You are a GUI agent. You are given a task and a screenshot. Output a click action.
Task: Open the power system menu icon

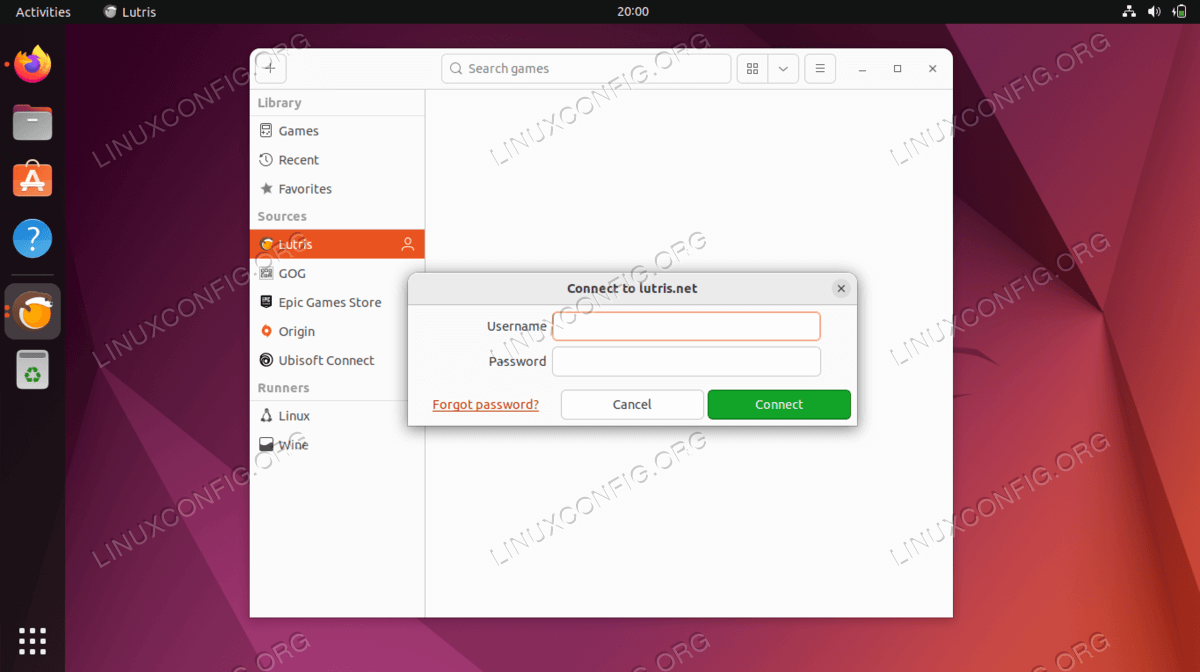point(1179,12)
